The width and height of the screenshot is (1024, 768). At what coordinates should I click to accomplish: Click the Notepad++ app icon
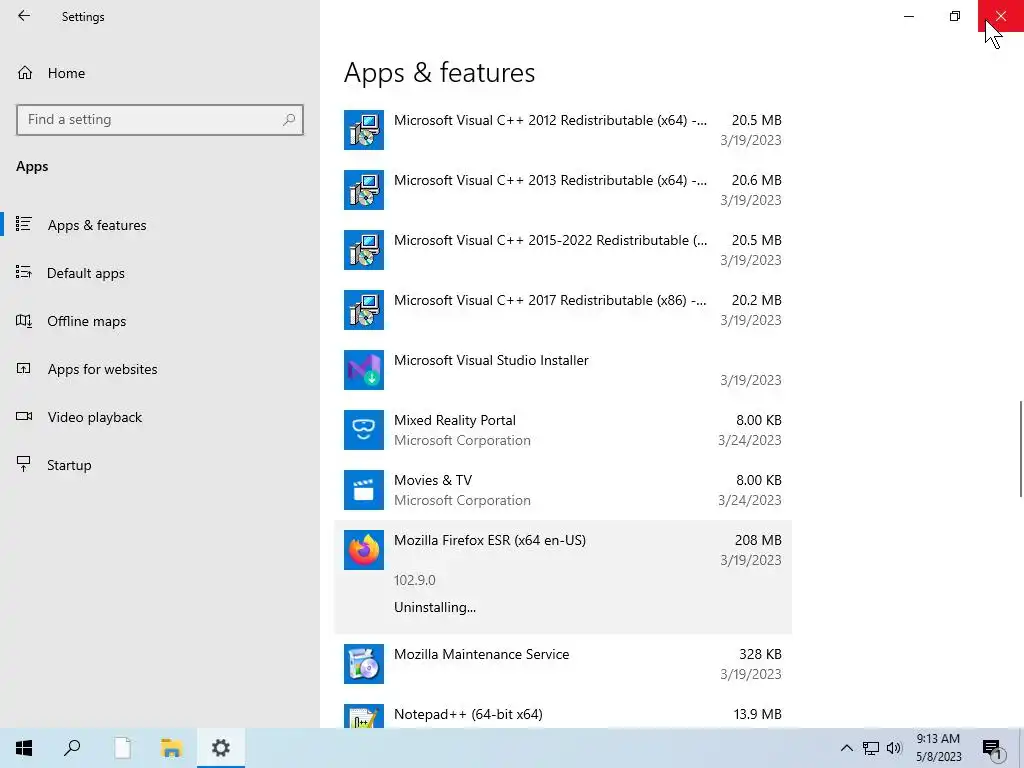pos(364,717)
